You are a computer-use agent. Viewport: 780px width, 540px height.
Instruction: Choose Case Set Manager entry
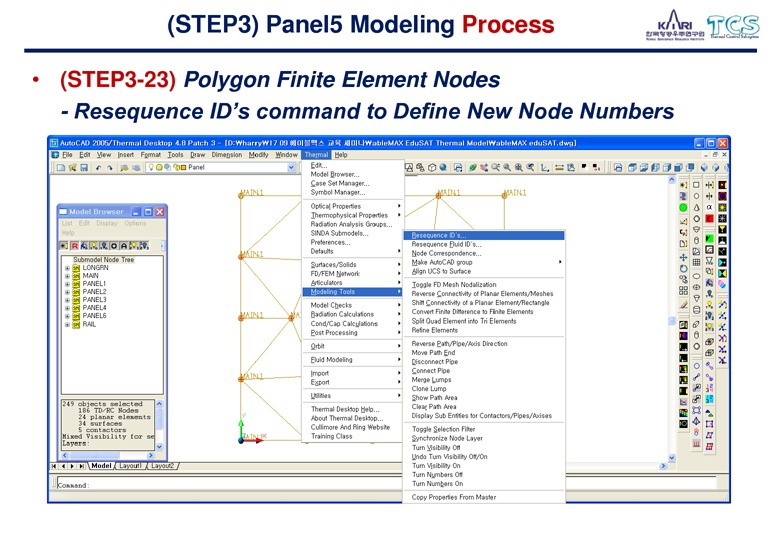(352, 183)
